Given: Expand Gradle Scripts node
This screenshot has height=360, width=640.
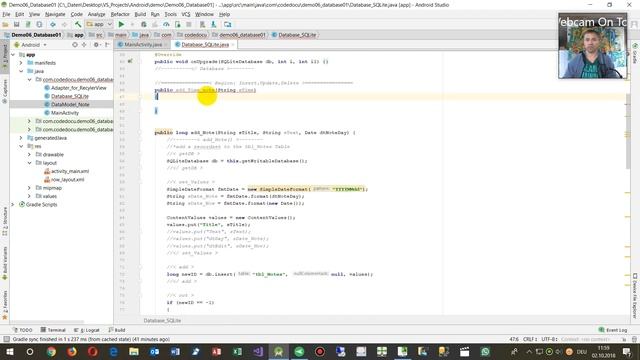Looking at the screenshot, I should pyautogui.click(x=13, y=204).
